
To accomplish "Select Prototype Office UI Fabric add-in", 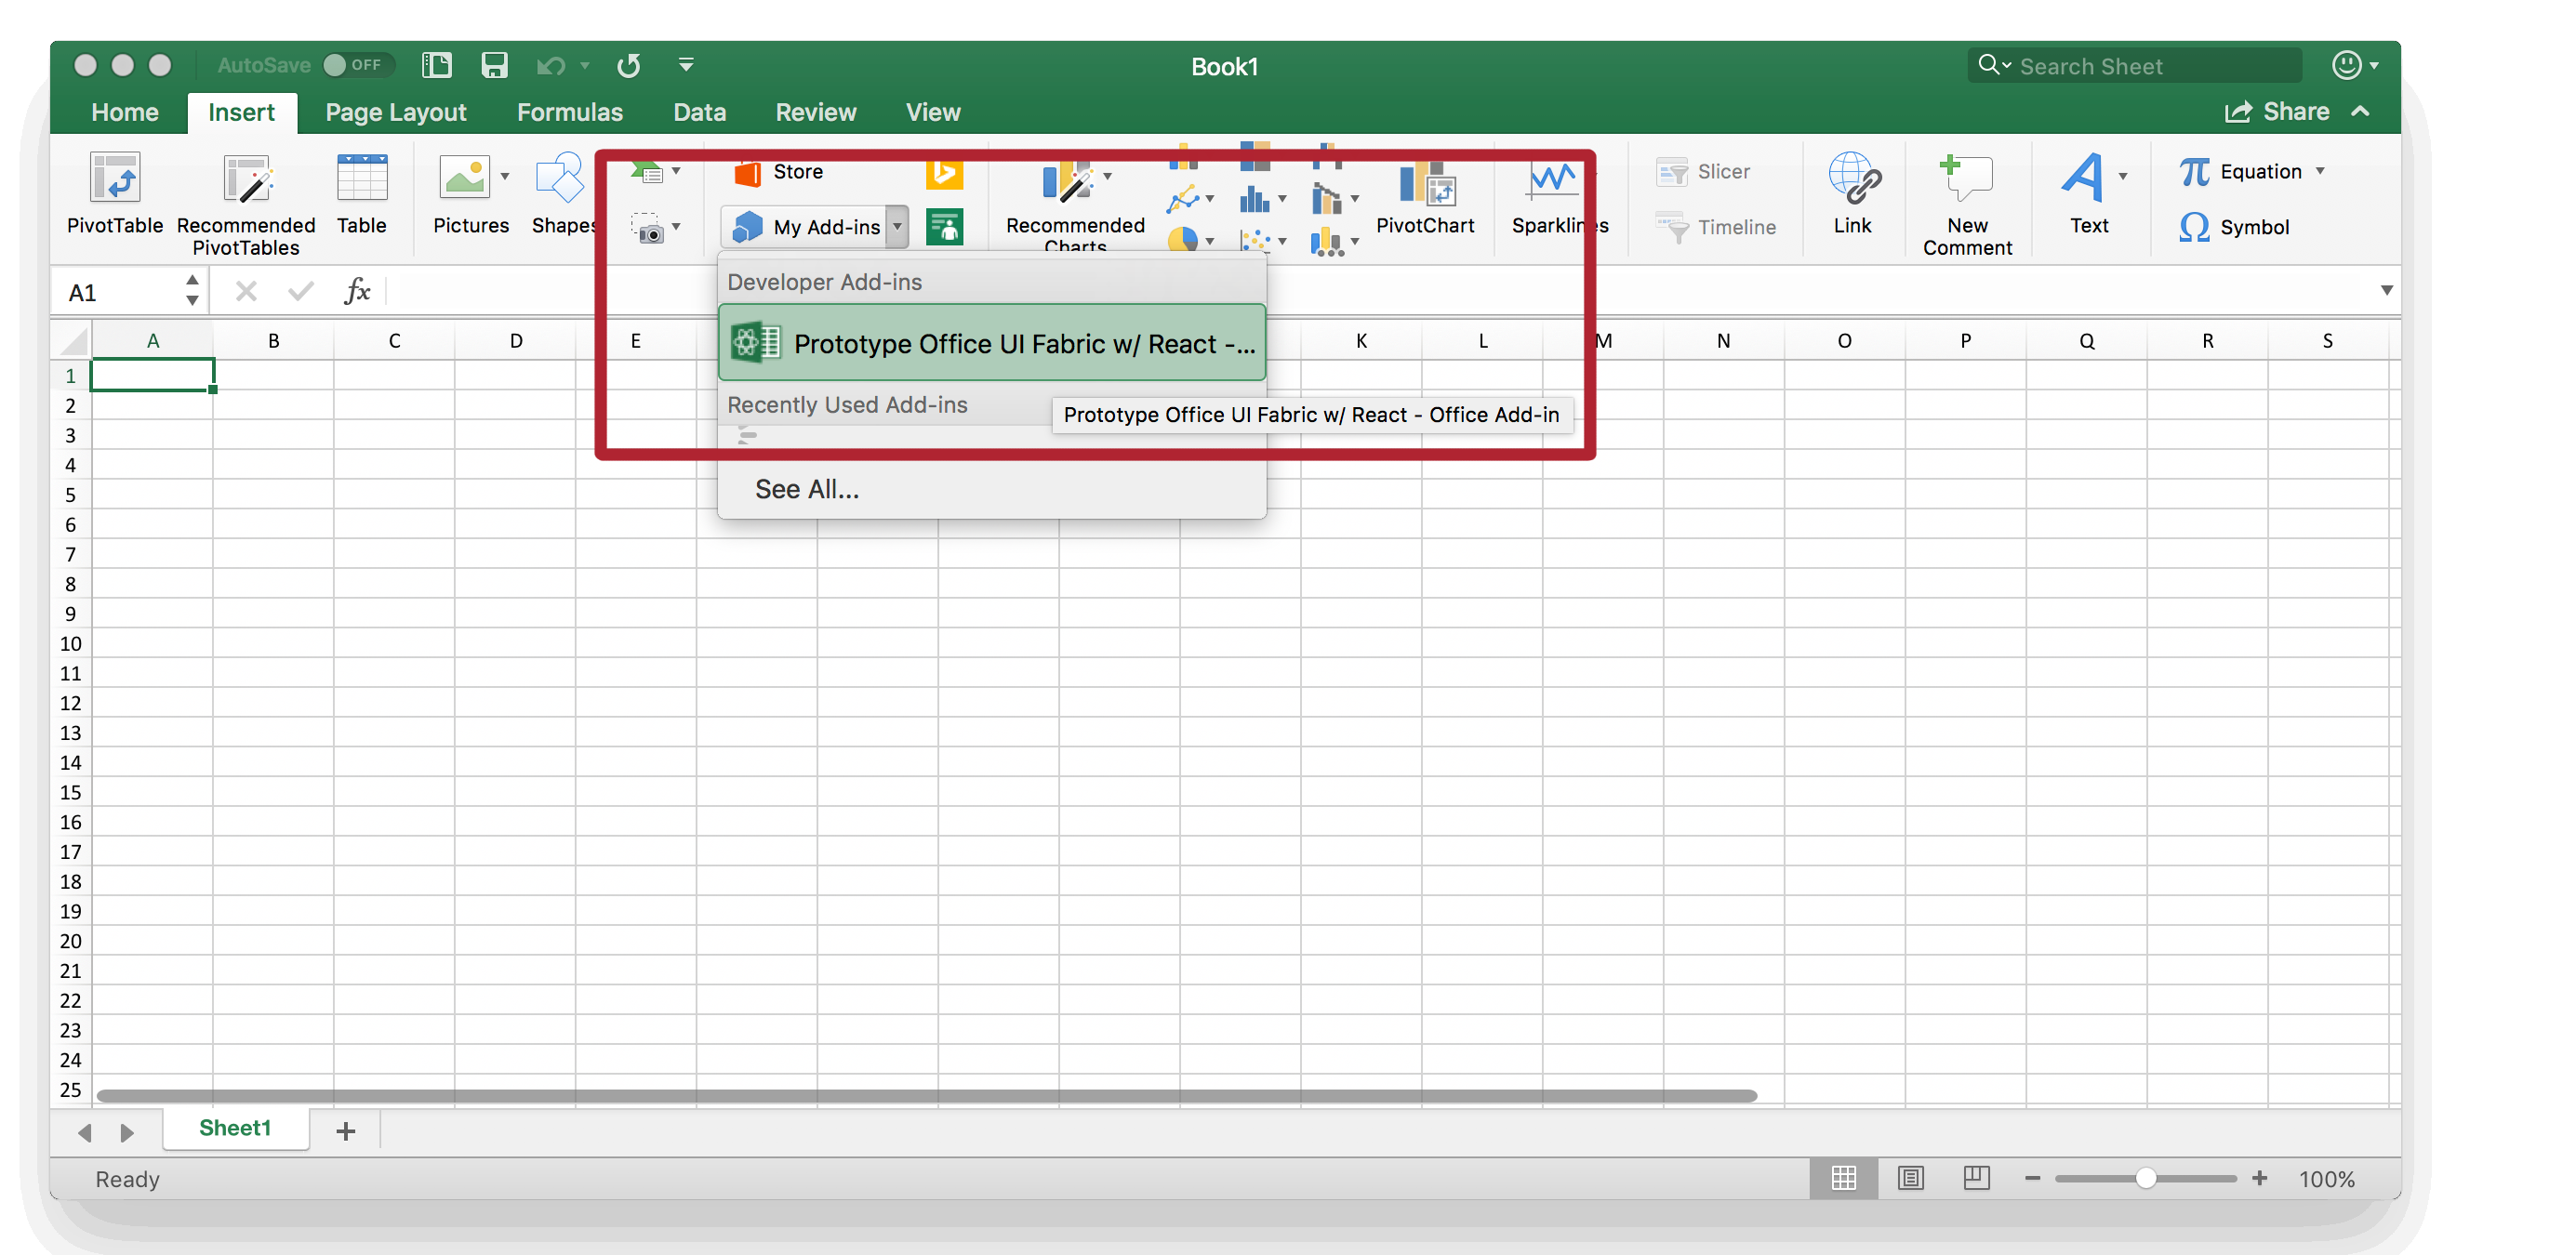I will click(x=991, y=344).
